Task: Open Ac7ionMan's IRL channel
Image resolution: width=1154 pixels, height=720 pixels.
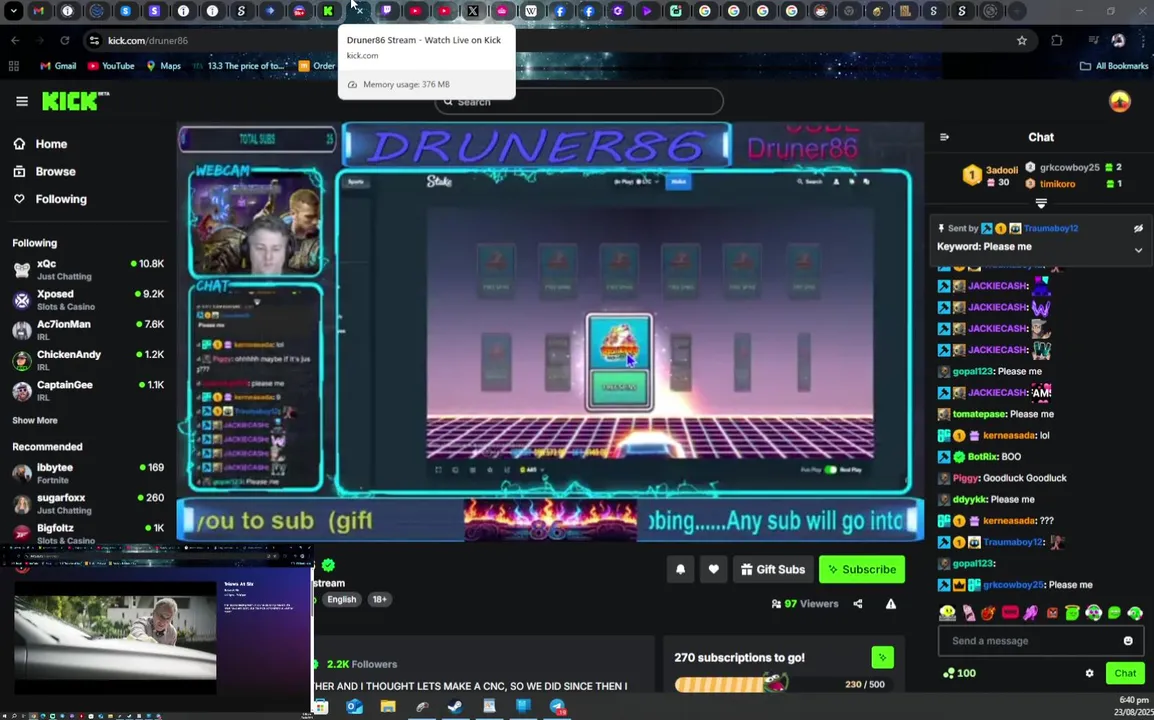Action: (88, 330)
